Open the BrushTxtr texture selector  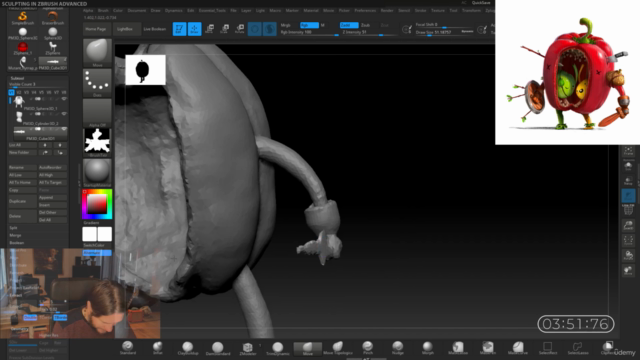click(97, 142)
